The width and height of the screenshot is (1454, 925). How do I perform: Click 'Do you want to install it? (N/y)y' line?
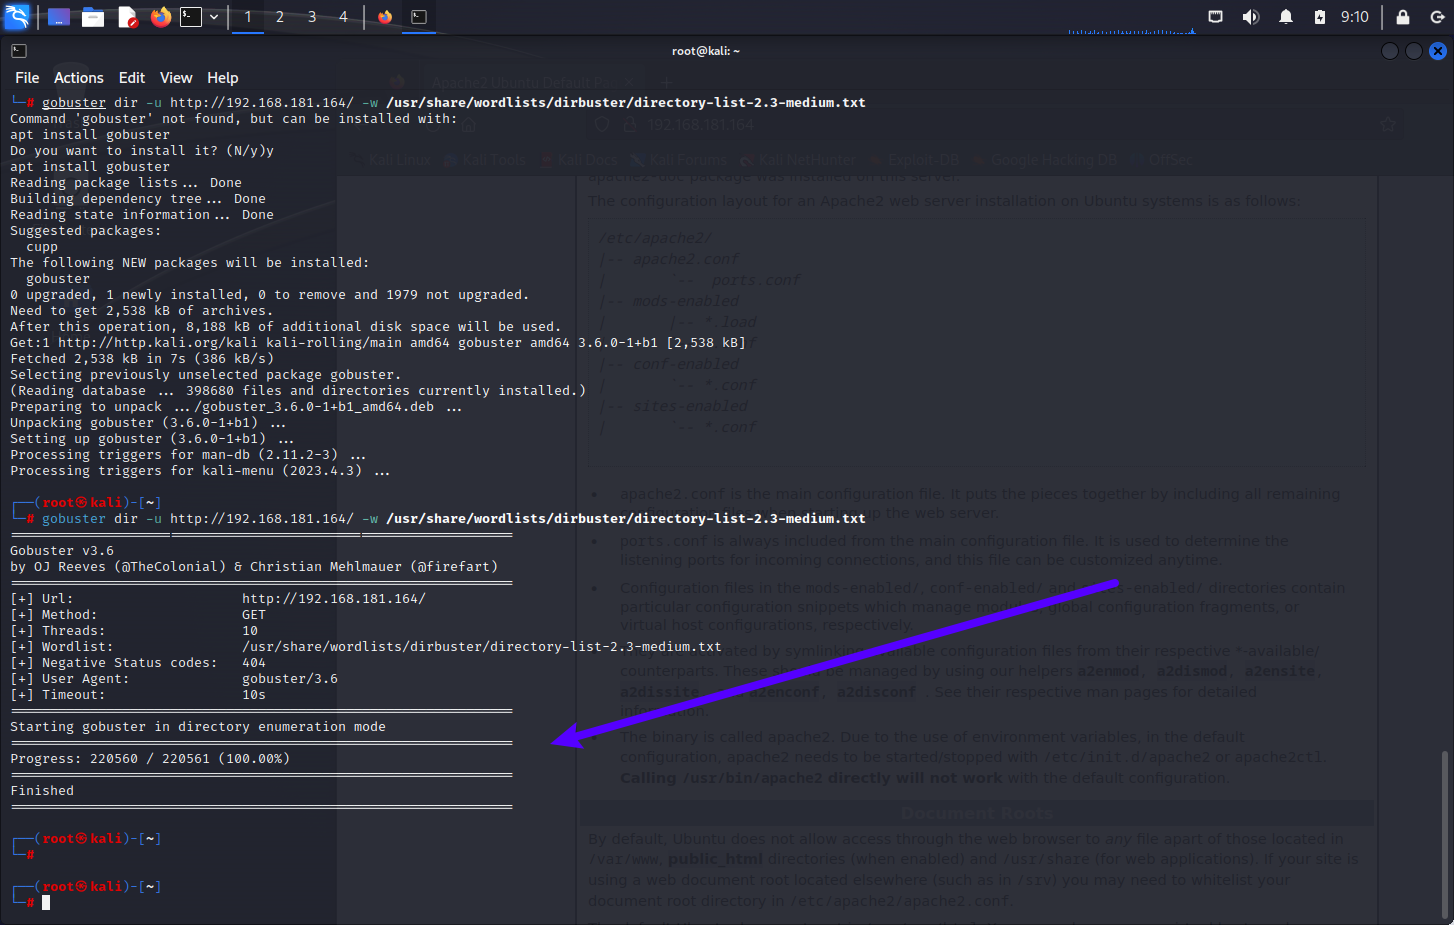pos(142,151)
